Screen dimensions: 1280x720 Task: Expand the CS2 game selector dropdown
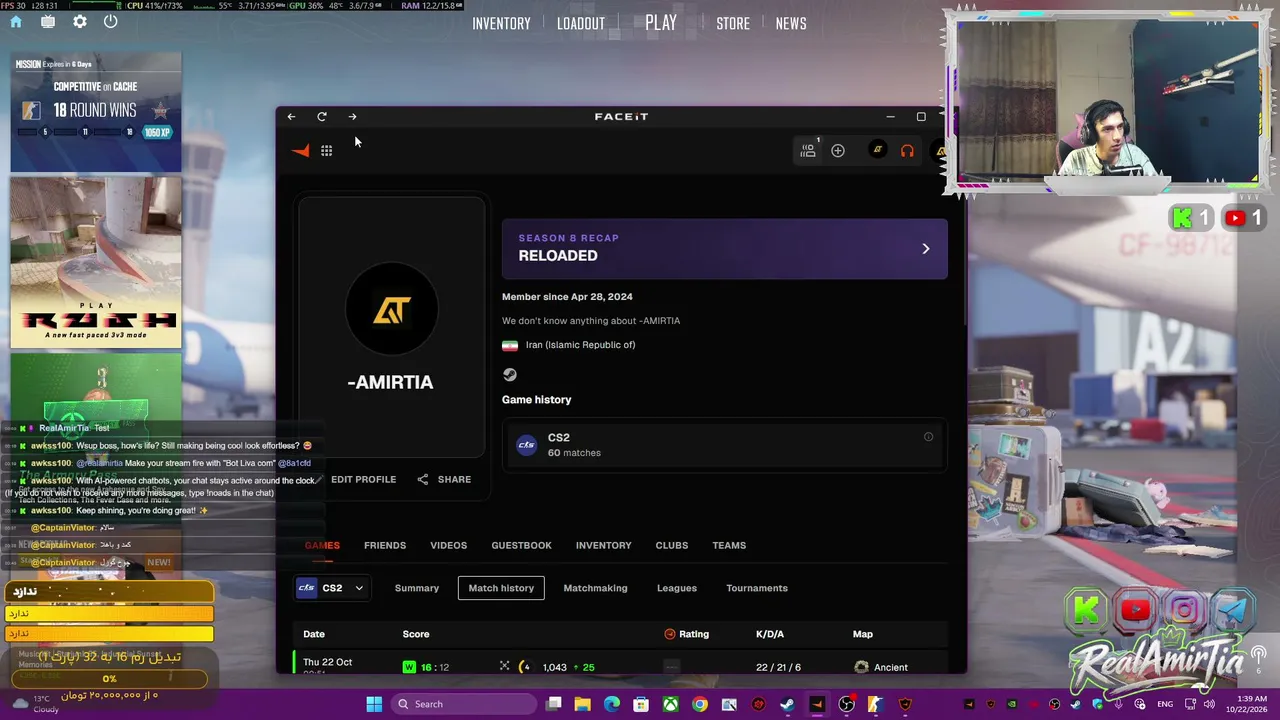330,588
